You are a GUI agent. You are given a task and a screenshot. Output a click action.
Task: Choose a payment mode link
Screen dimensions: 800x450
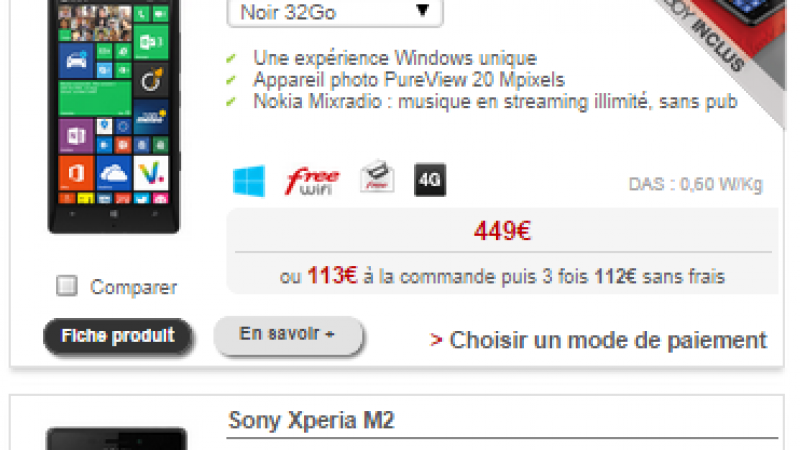[x=598, y=340]
